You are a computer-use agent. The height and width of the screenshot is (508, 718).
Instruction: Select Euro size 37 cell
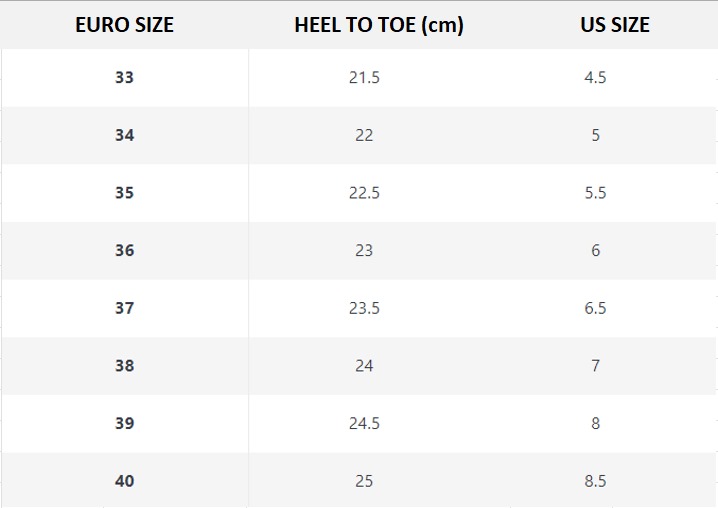pos(124,308)
